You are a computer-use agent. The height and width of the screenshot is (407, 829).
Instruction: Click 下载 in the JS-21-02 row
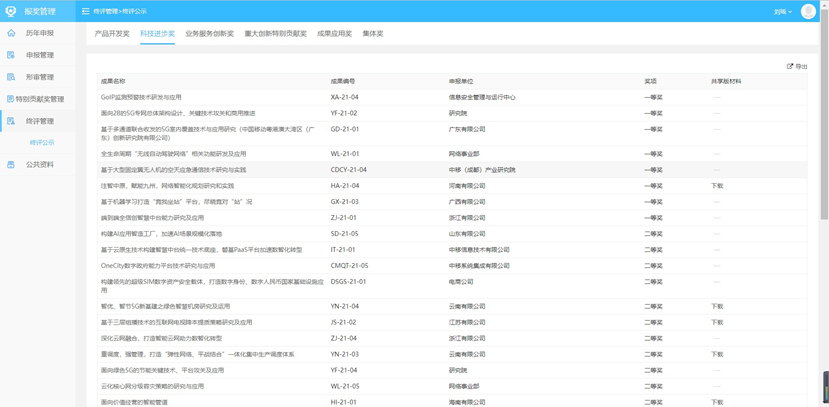(x=717, y=322)
